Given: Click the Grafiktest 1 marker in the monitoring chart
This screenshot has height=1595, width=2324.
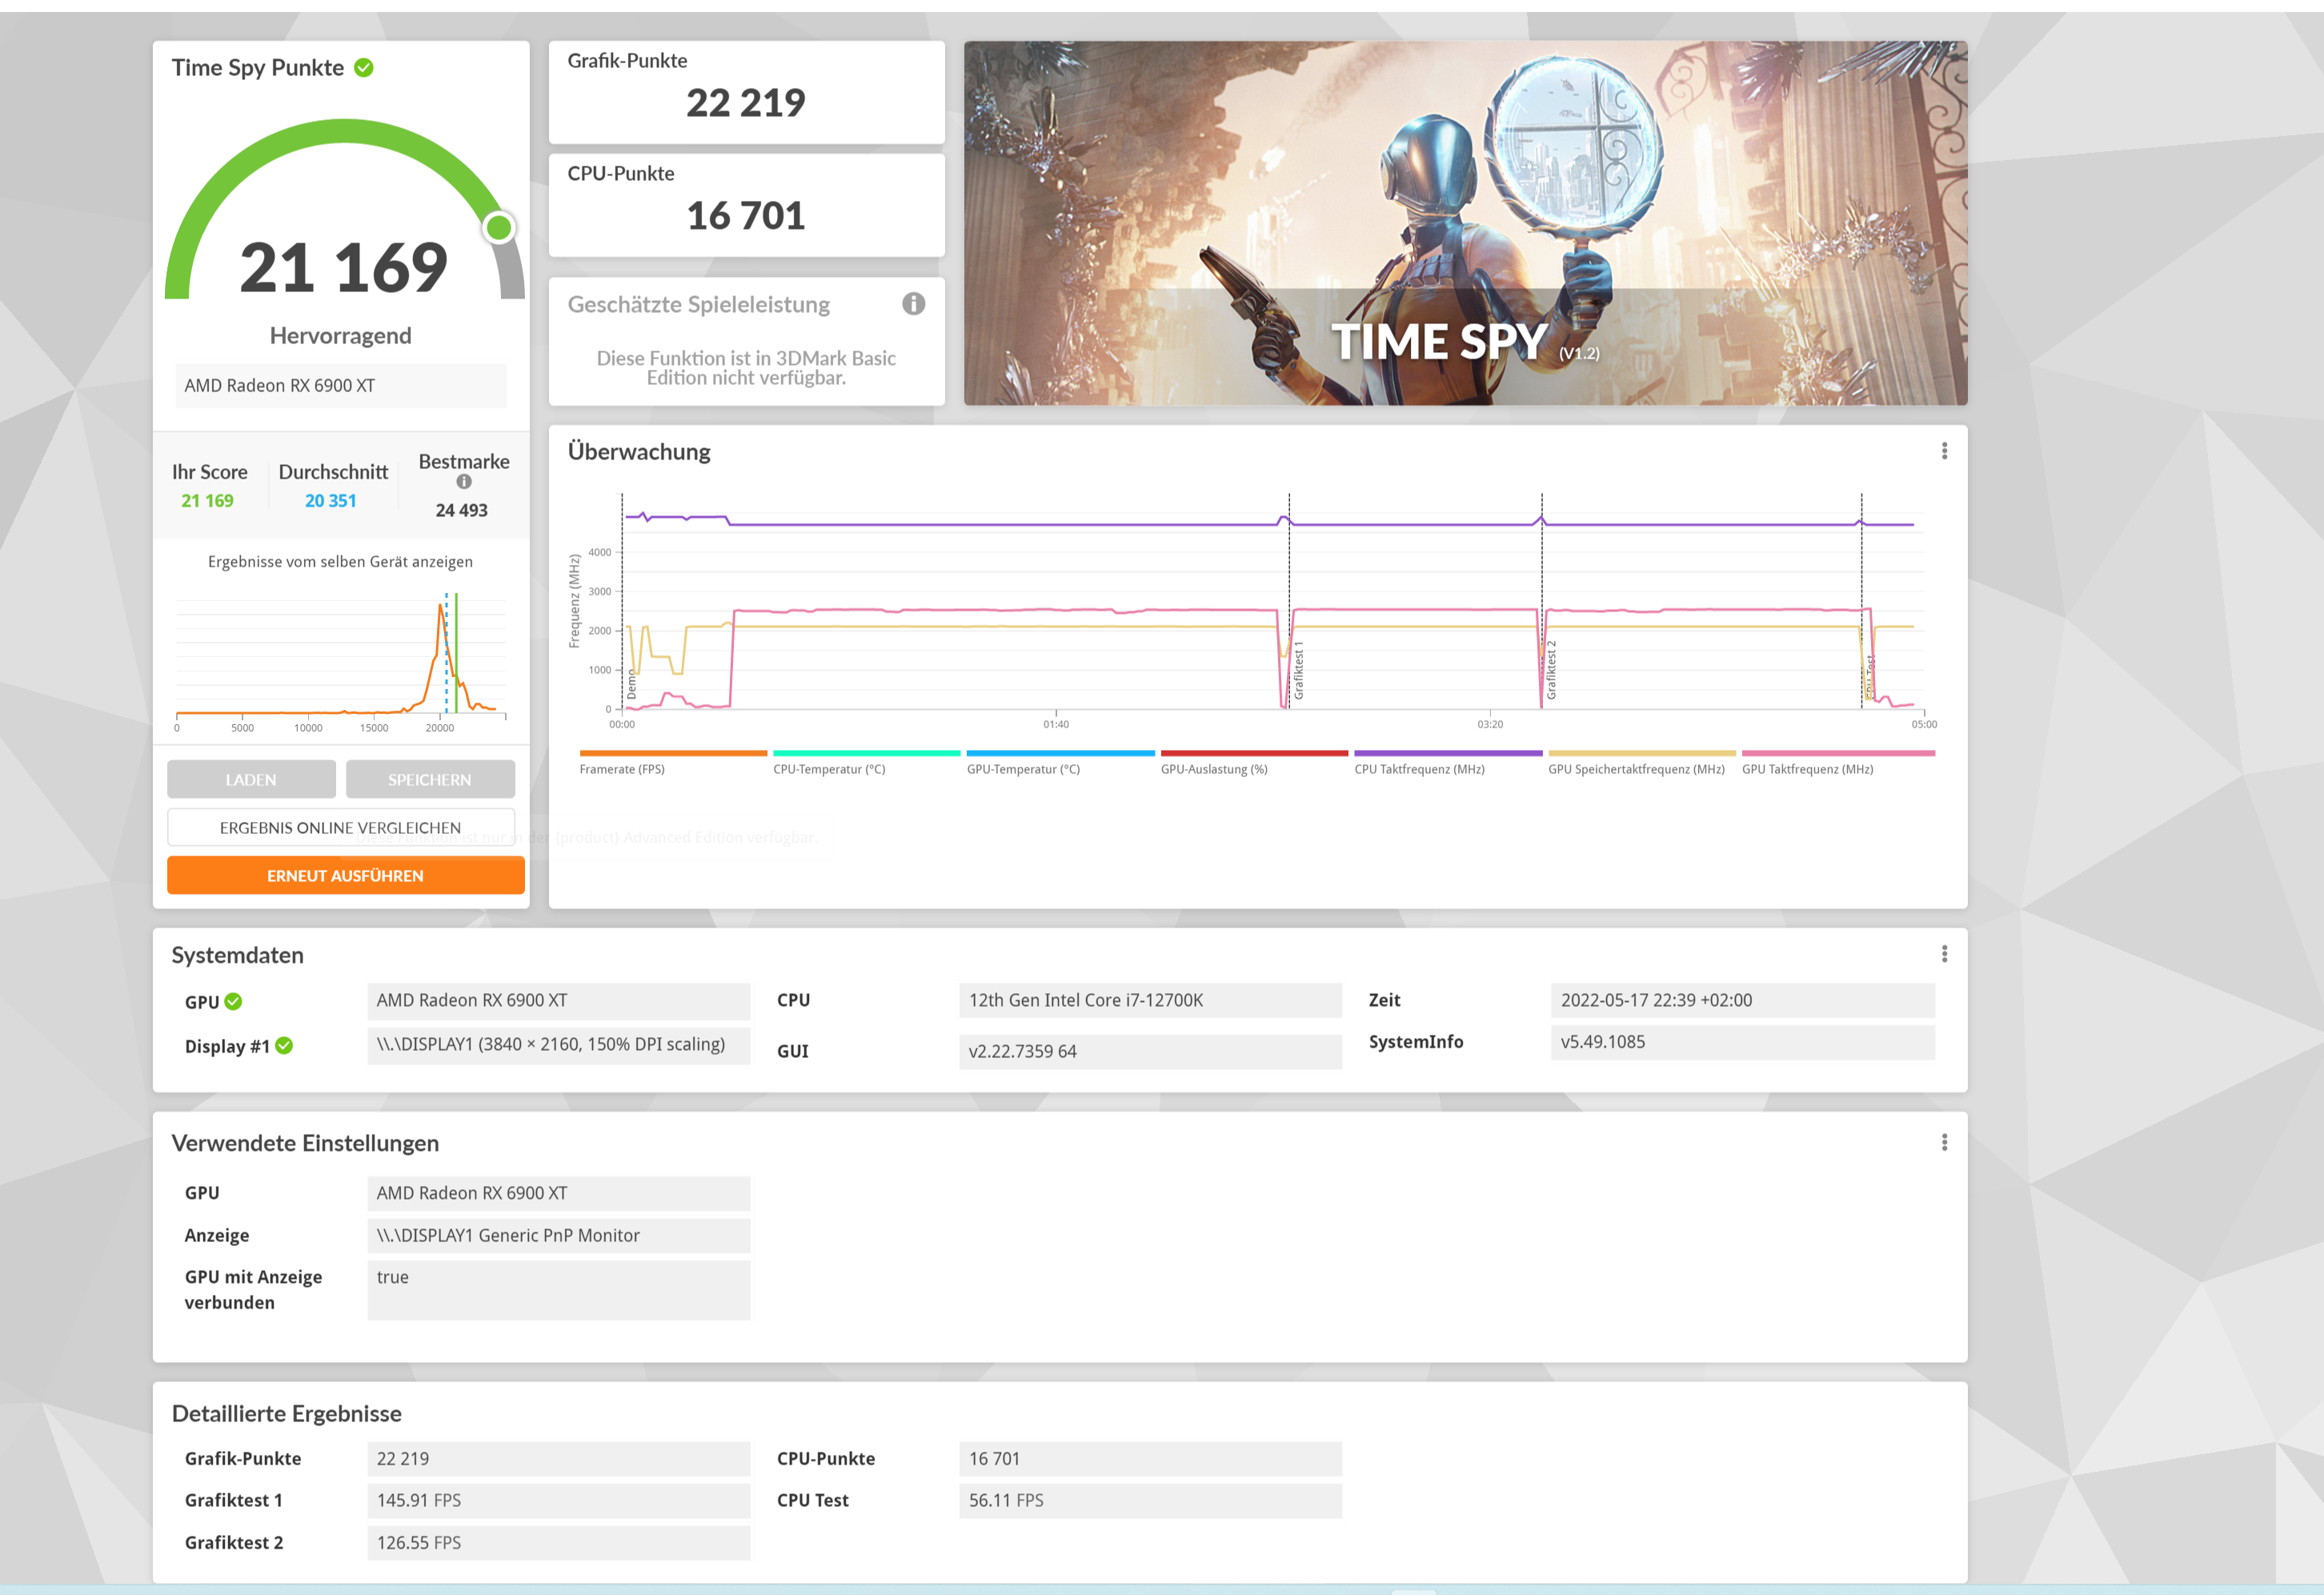Looking at the screenshot, I should (x=1298, y=670).
